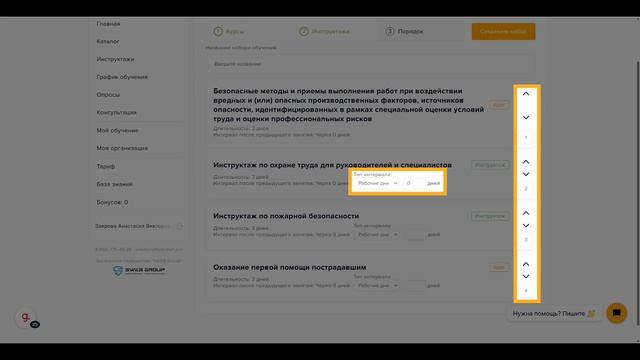The height and width of the screenshot is (360, 640).
Task: Open 'Инструктажи' in the sidebar
Action: (x=115, y=59)
